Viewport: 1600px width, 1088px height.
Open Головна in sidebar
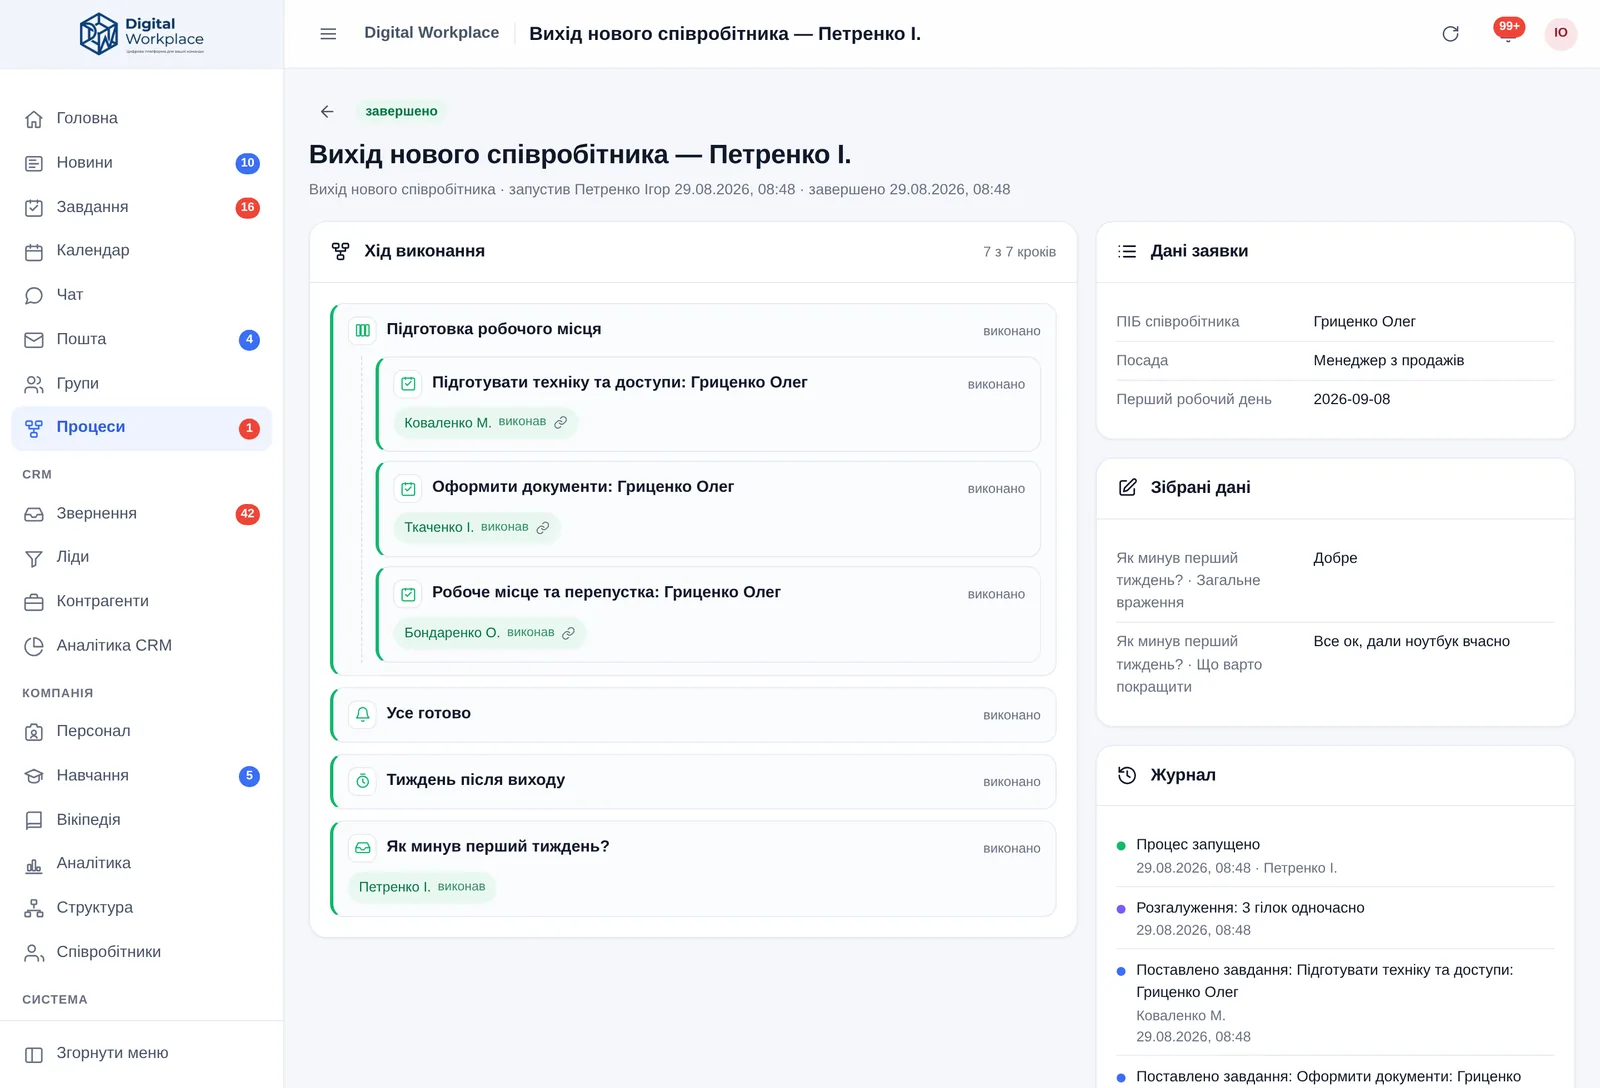[x=141, y=119]
